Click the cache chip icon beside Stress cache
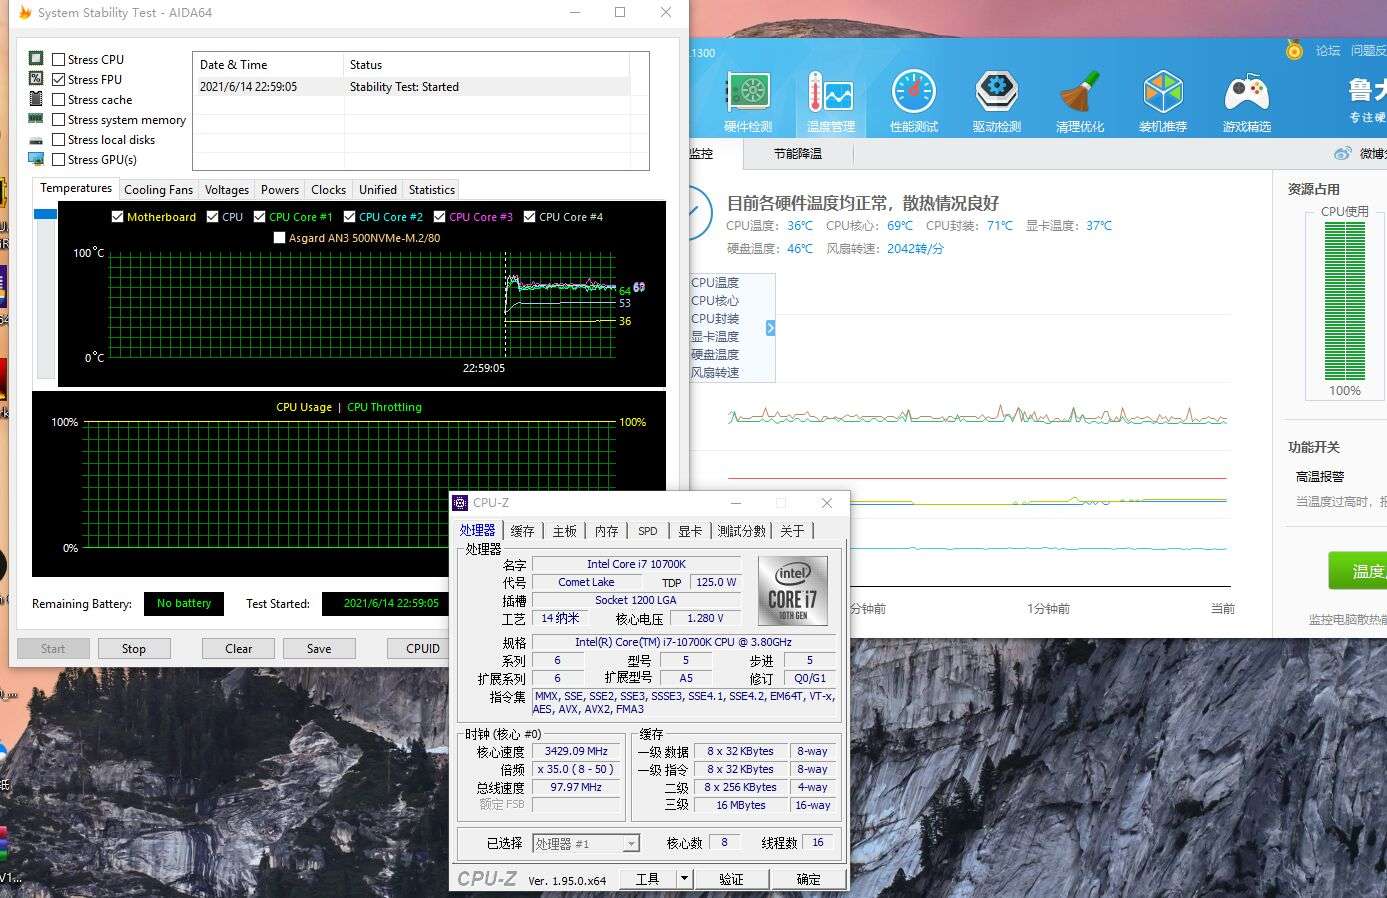1387x898 pixels. pyautogui.click(x=36, y=99)
